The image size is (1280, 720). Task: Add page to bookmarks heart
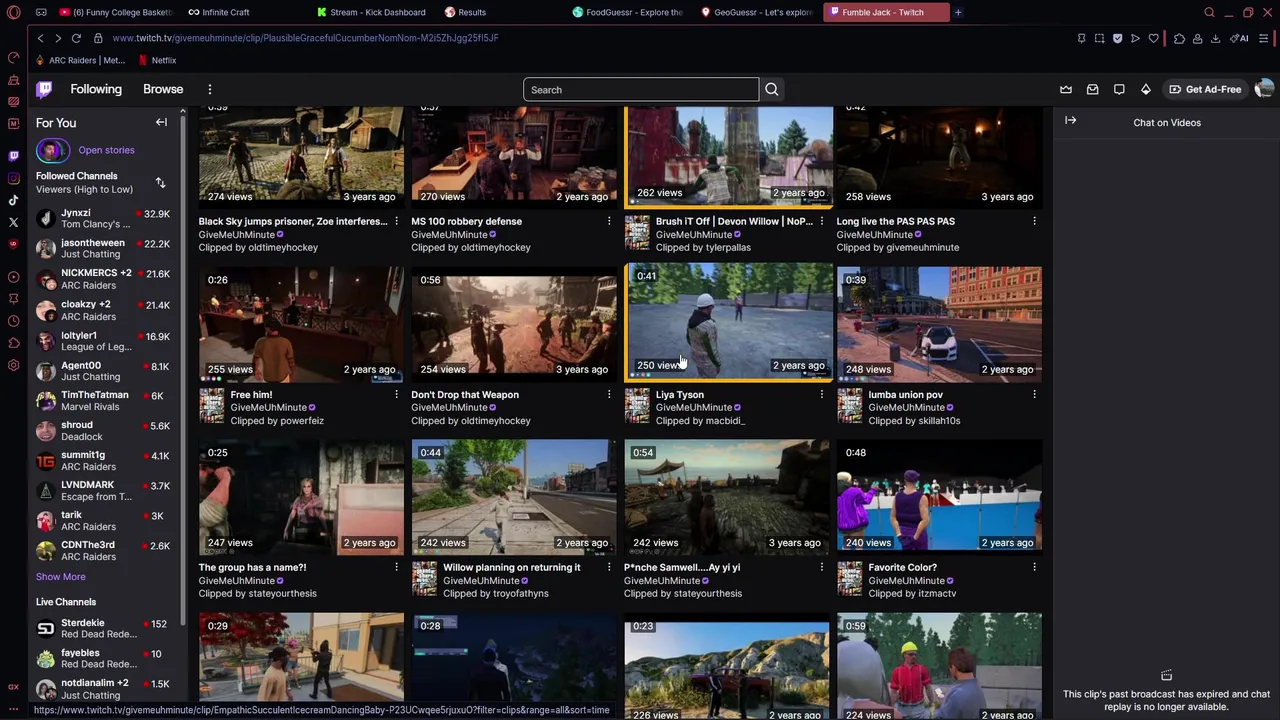pyautogui.click(x=1153, y=38)
